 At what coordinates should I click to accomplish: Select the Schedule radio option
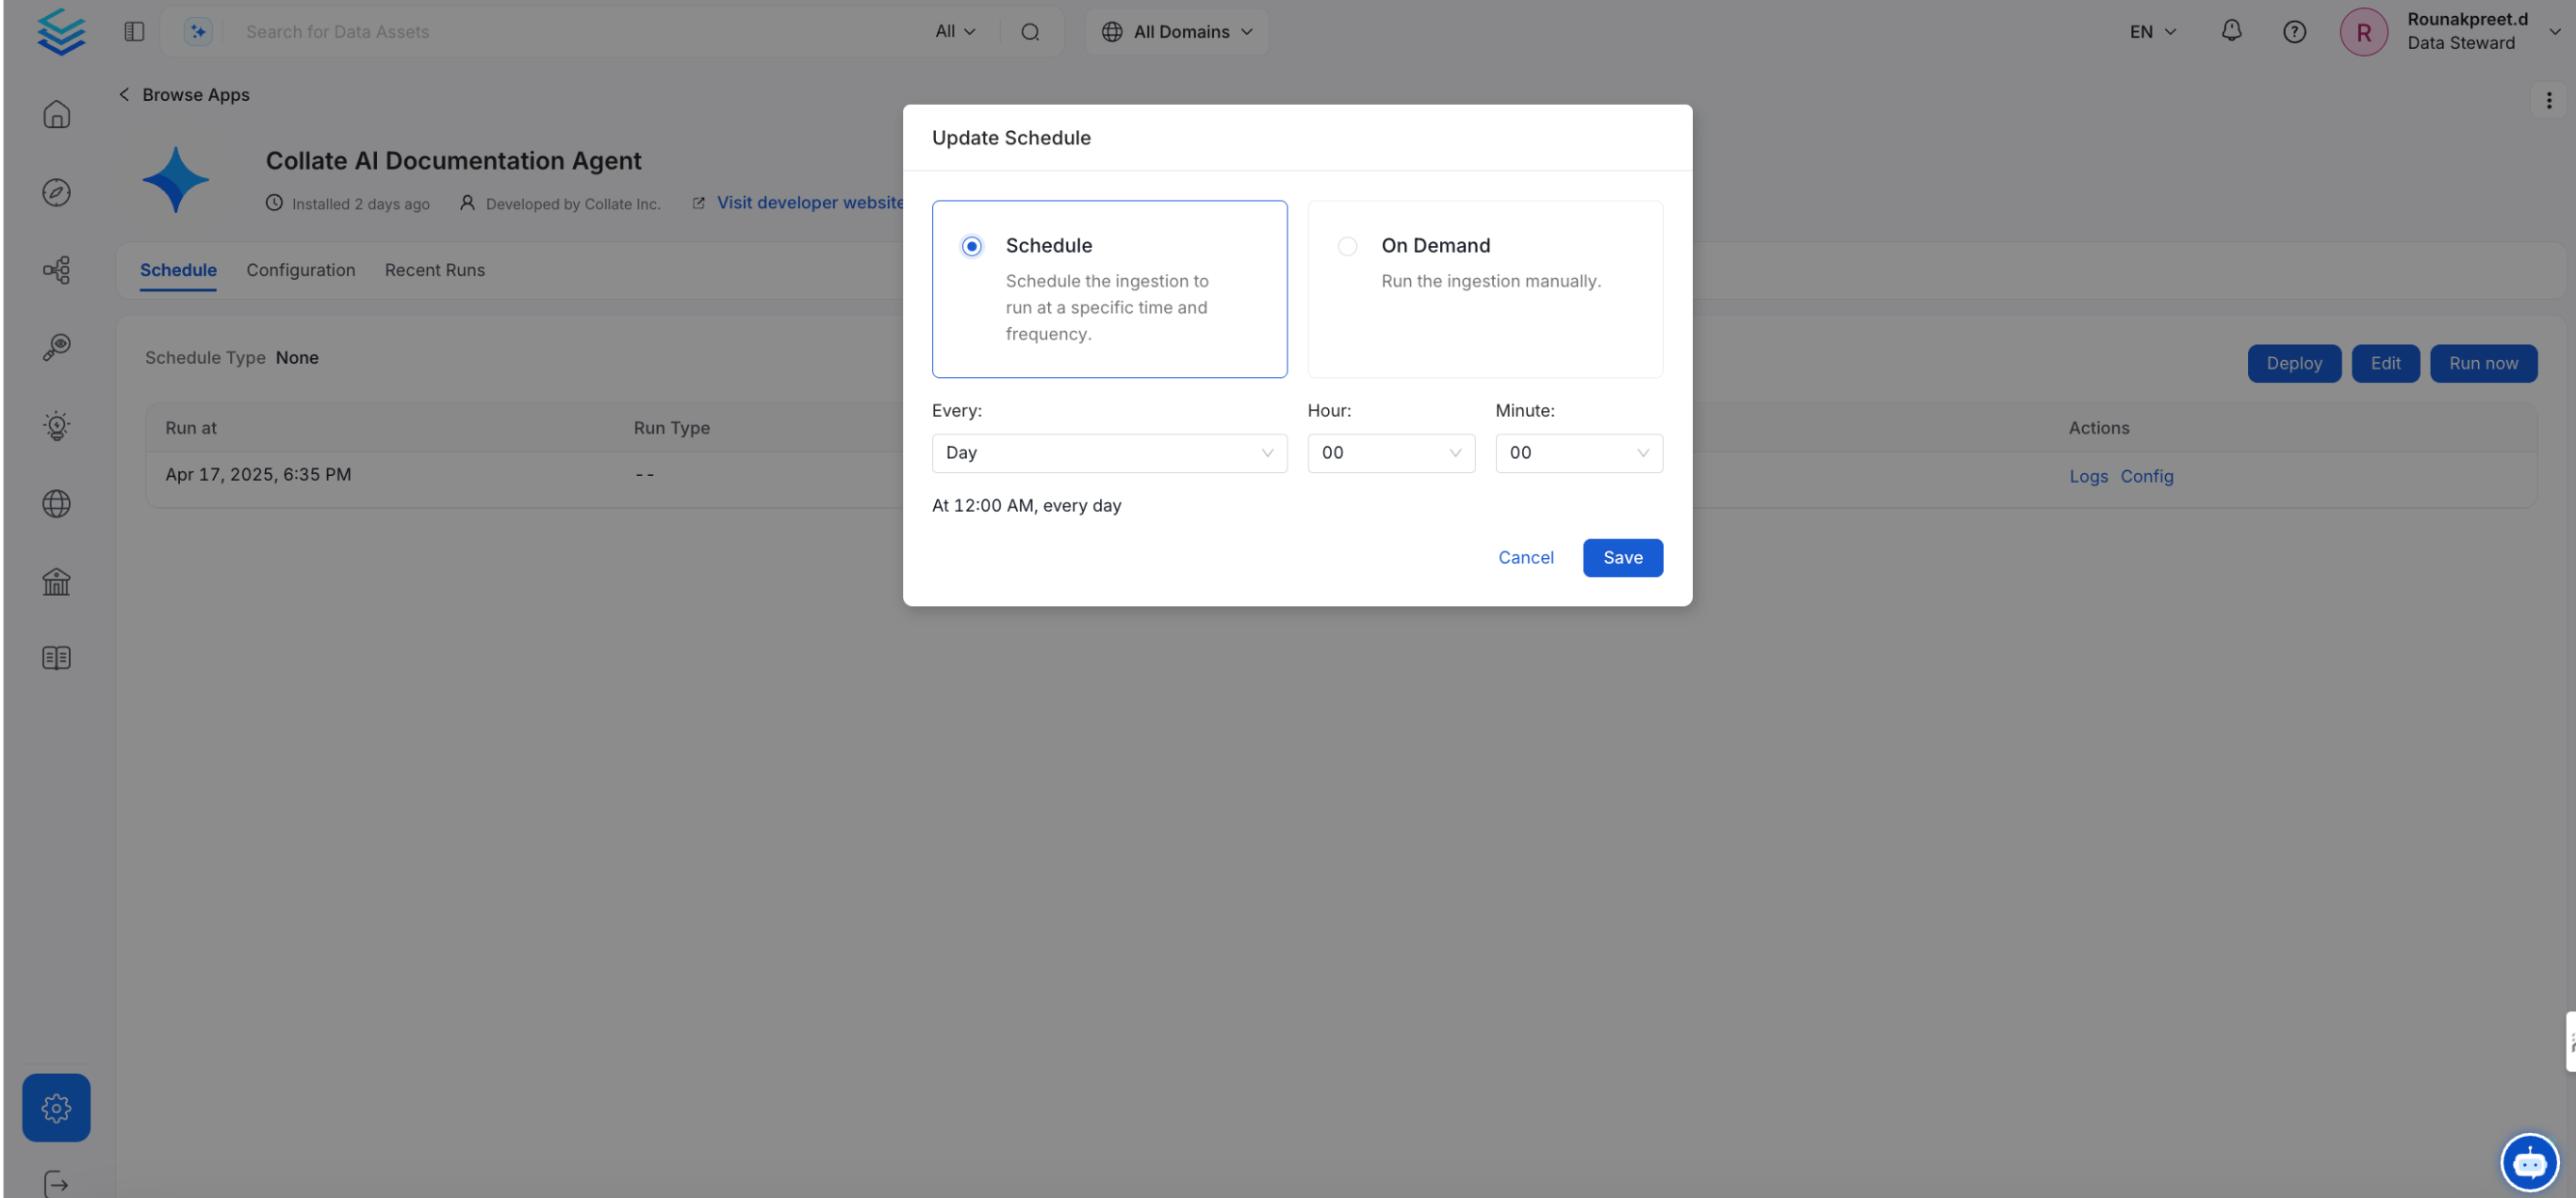click(971, 246)
